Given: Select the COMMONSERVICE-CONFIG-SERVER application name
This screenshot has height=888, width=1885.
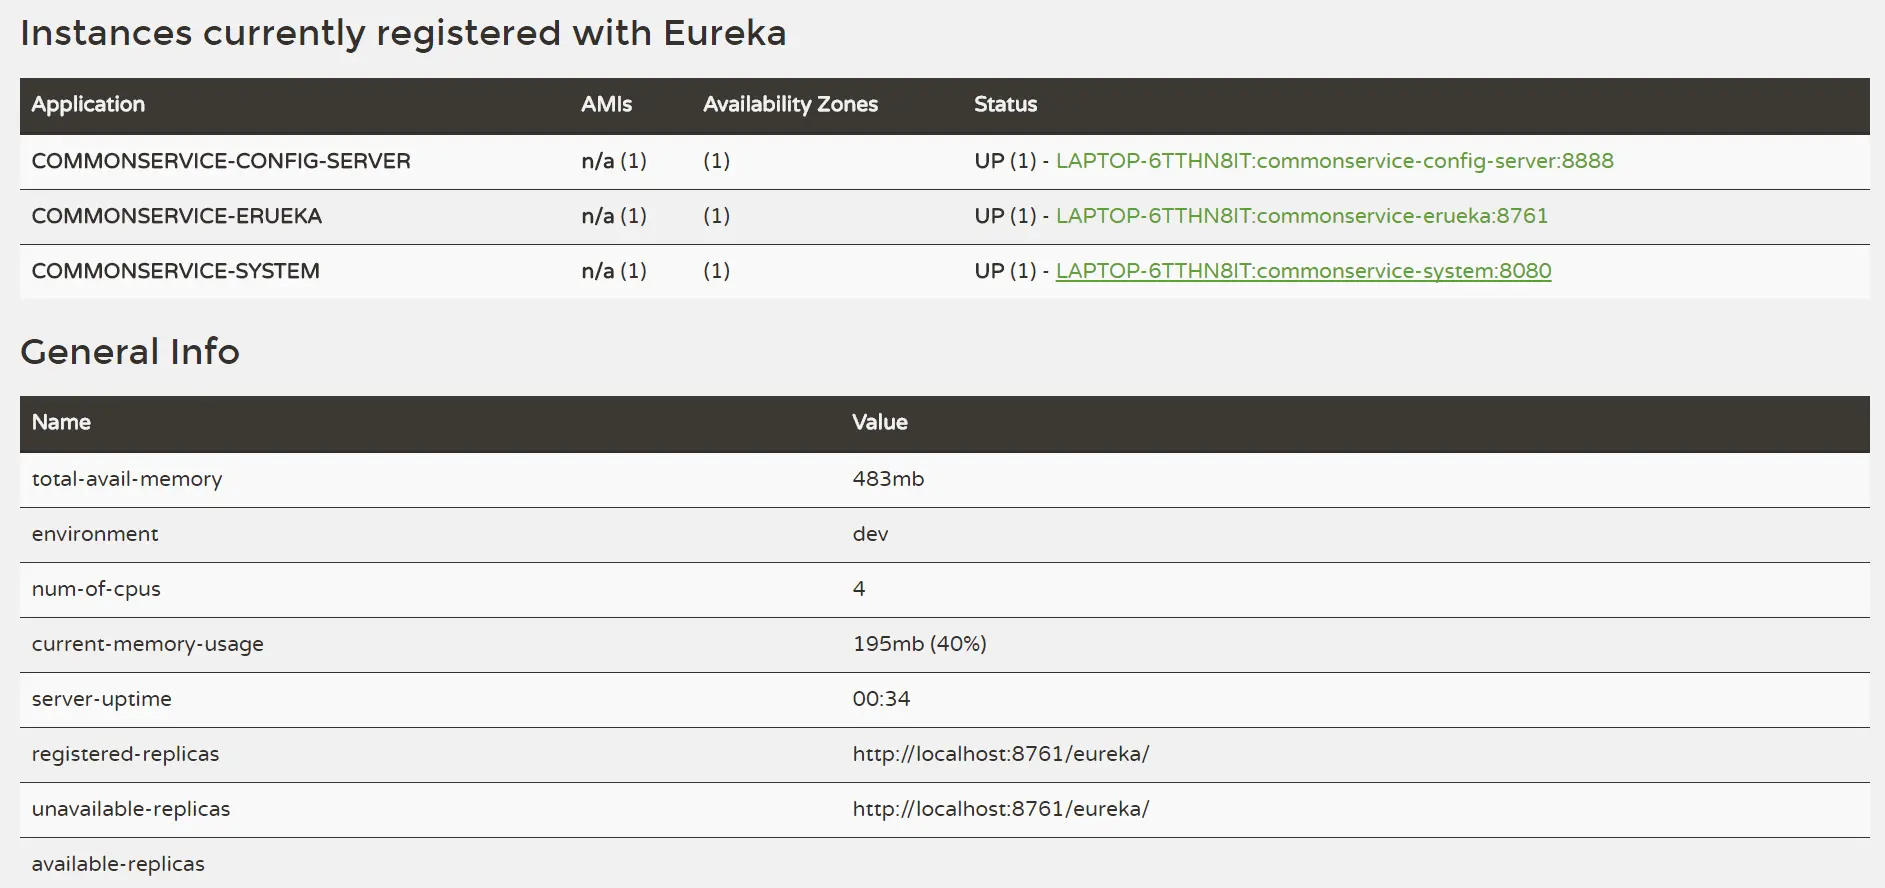Looking at the screenshot, I should [x=221, y=161].
